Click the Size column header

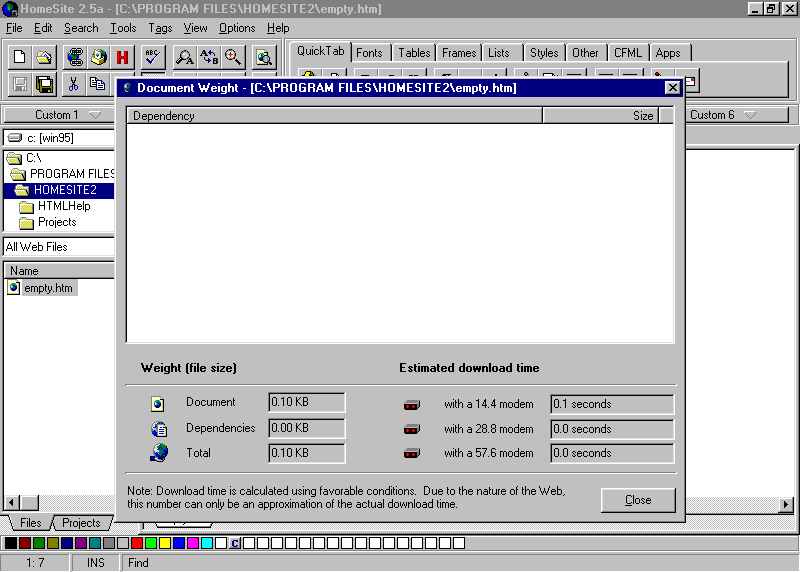(601, 116)
